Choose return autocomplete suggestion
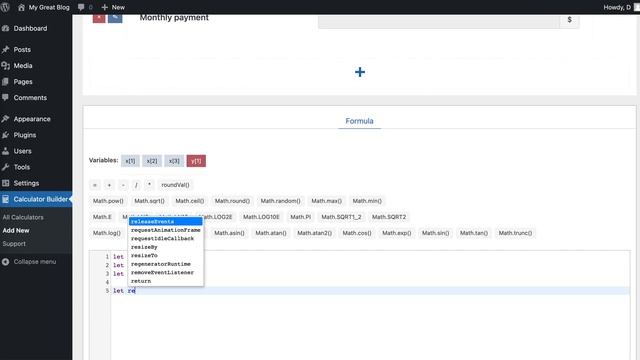640x360 pixels. 166,281
